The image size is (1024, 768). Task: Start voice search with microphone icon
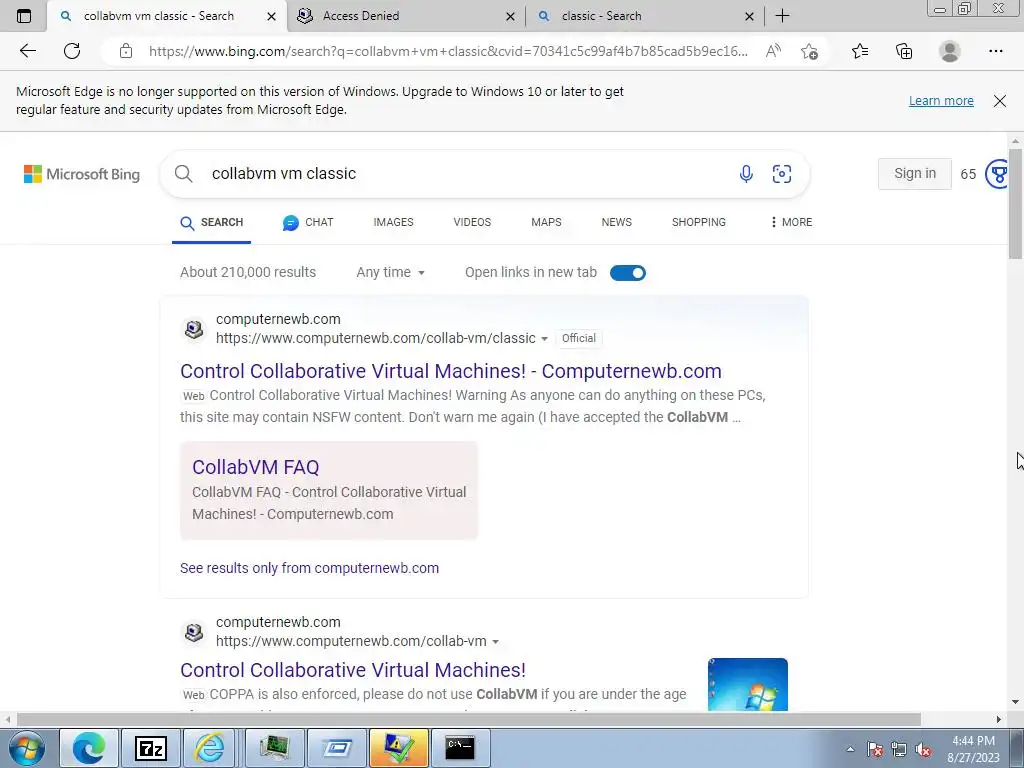tap(746, 174)
